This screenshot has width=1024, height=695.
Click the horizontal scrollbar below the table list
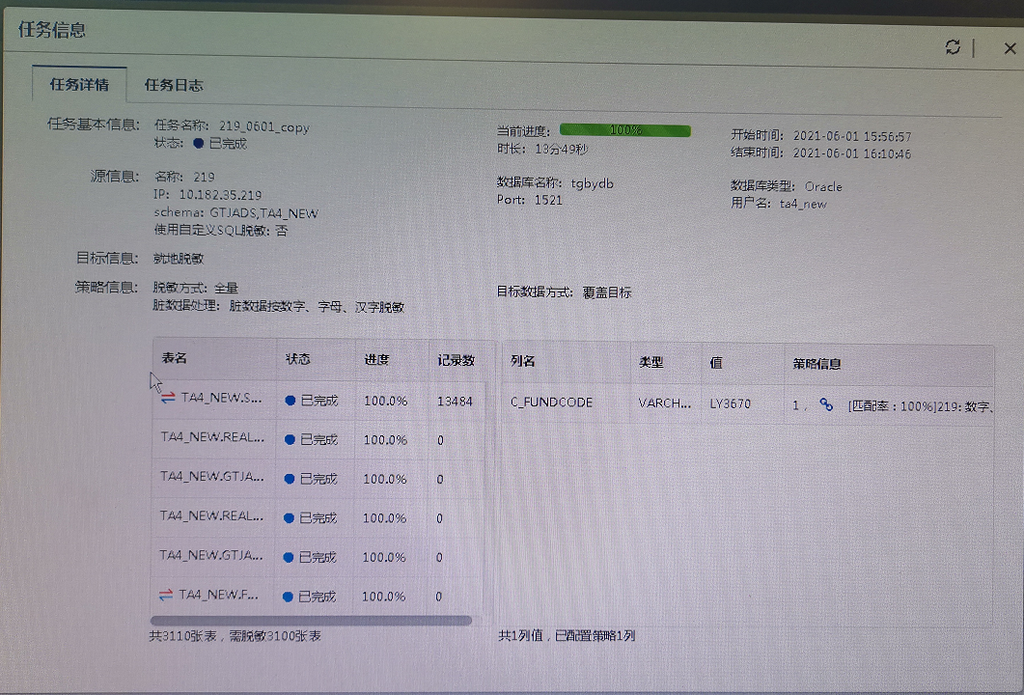point(312,620)
